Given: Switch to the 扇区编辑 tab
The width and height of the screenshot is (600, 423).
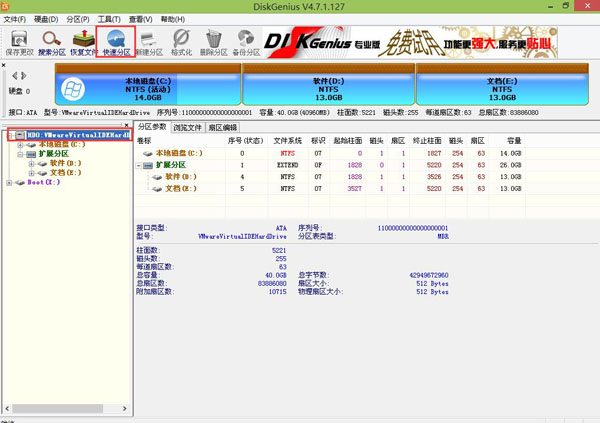Looking at the screenshot, I should pos(222,128).
